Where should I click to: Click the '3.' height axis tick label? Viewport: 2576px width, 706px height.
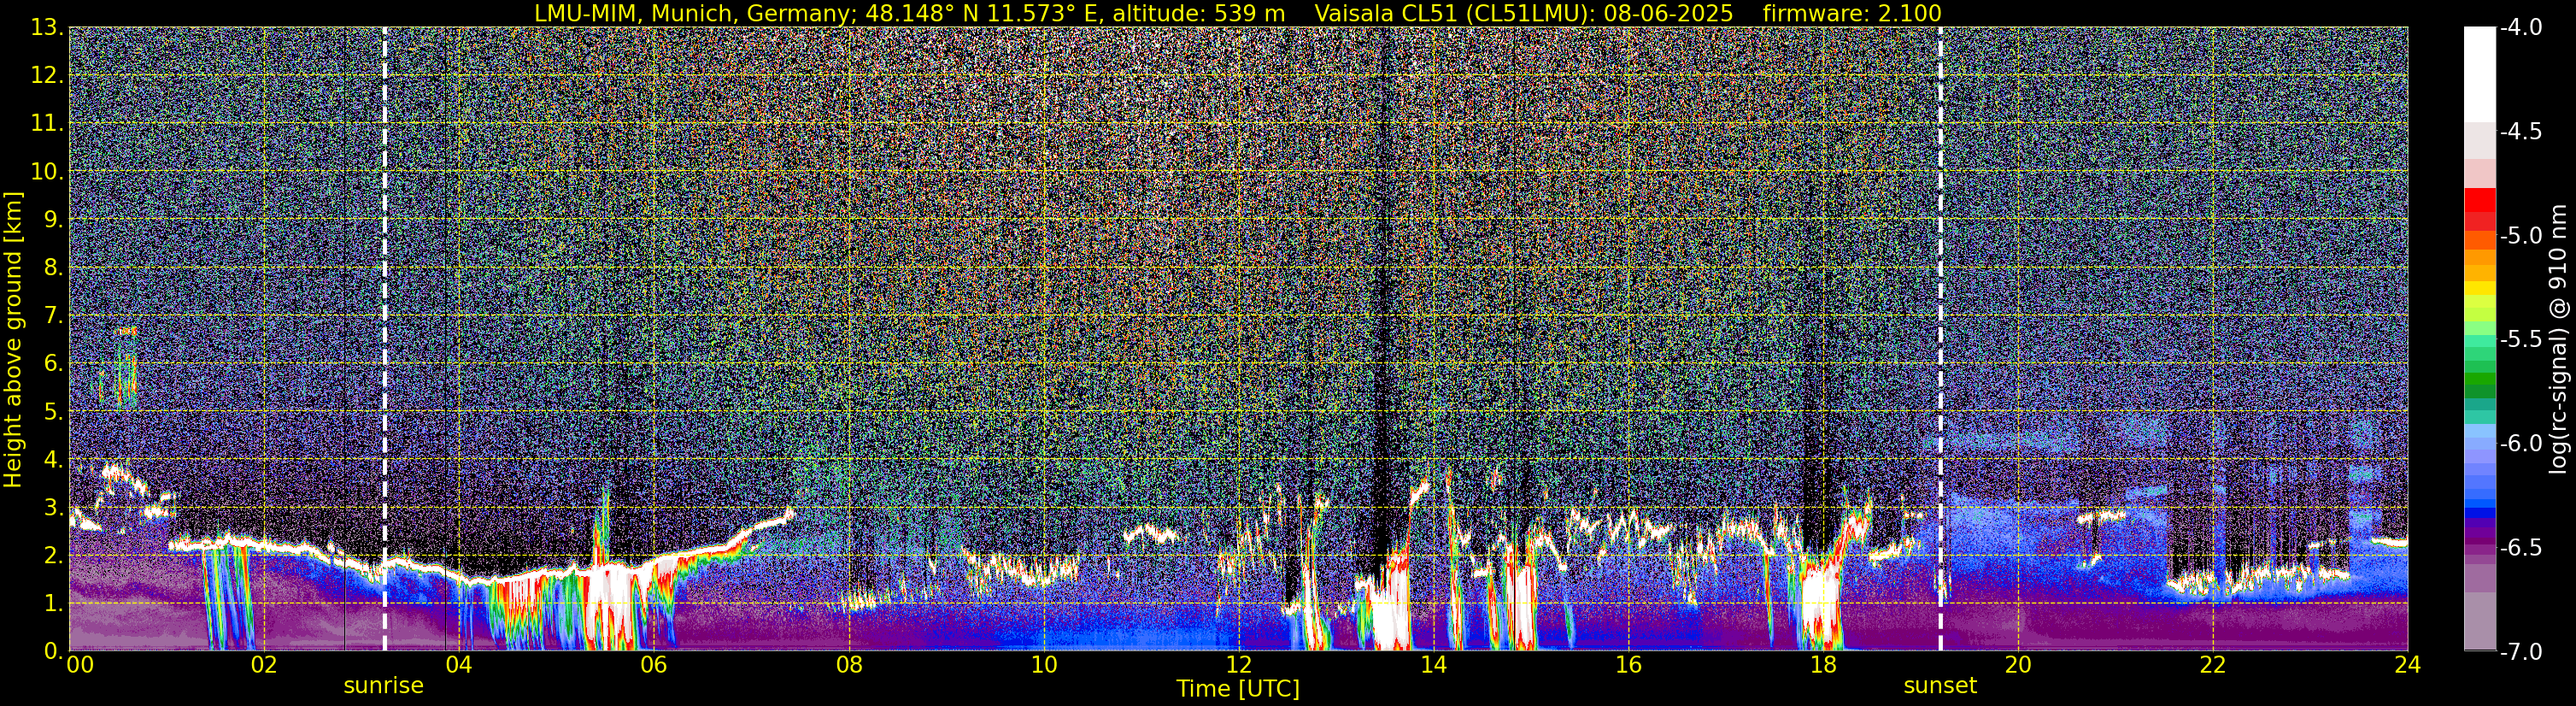click(x=54, y=507)
